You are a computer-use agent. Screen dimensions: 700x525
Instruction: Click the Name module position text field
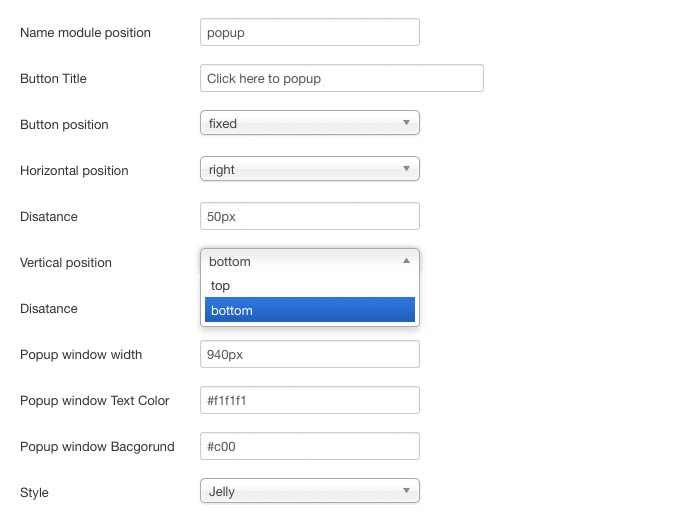point(309,32)
